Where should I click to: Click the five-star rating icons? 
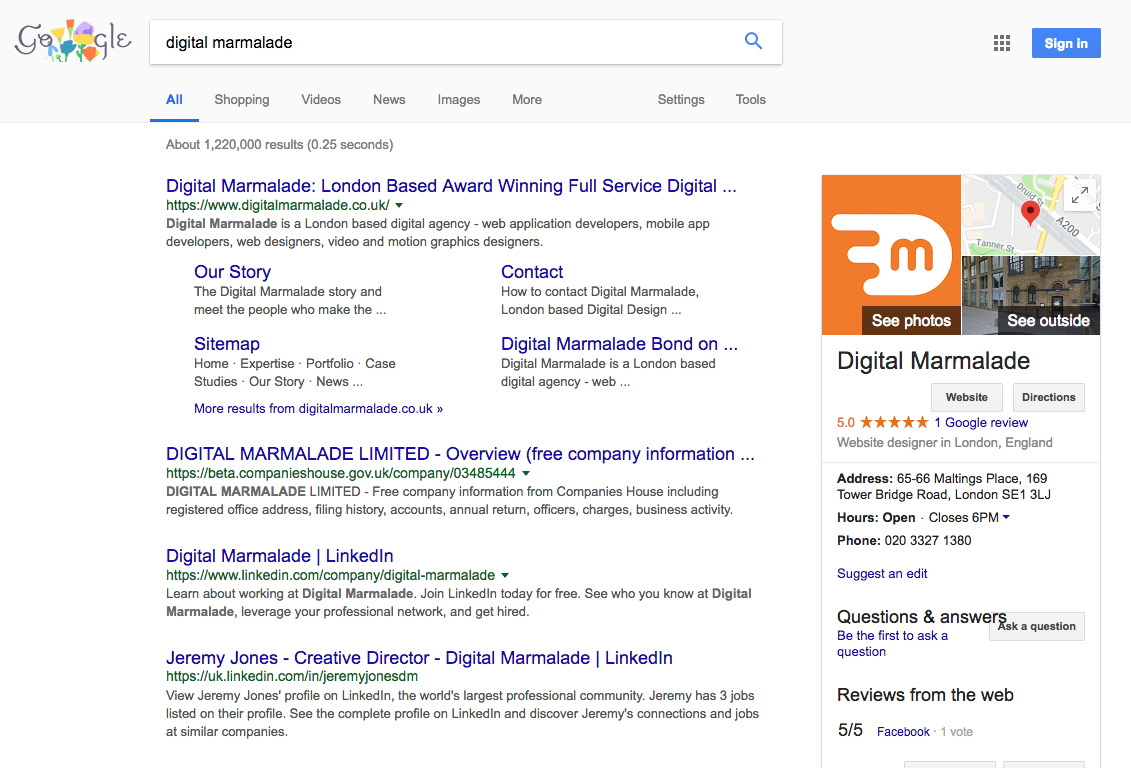[x=894, y=423]
